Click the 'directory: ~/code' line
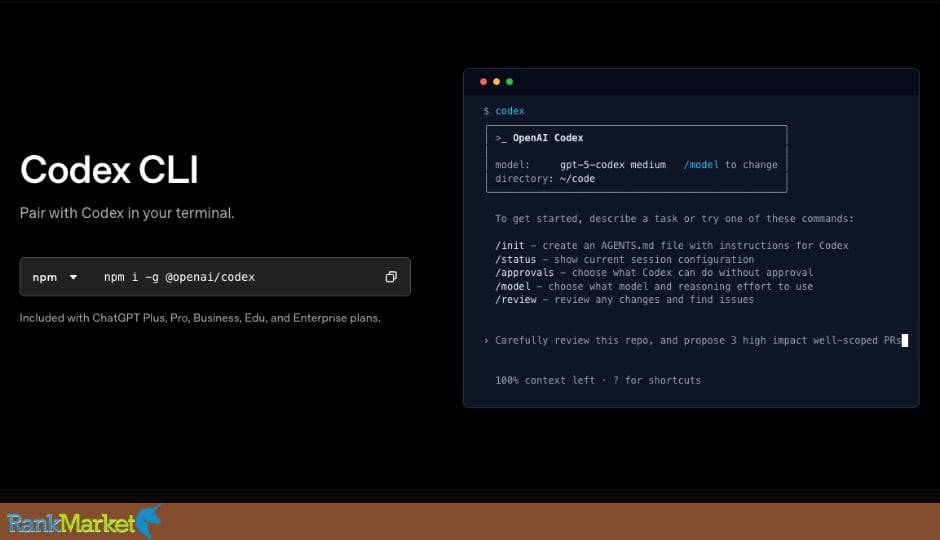 [x=545, y=179]
